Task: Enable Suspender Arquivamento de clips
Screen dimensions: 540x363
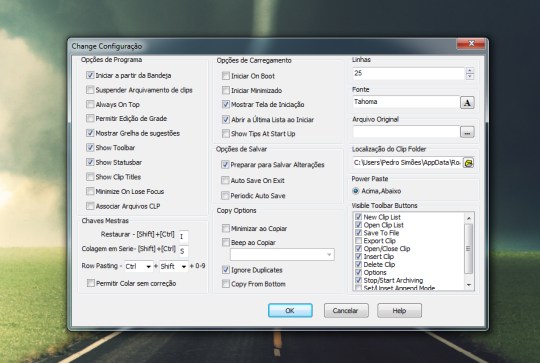Action: [x=90, y=90]
